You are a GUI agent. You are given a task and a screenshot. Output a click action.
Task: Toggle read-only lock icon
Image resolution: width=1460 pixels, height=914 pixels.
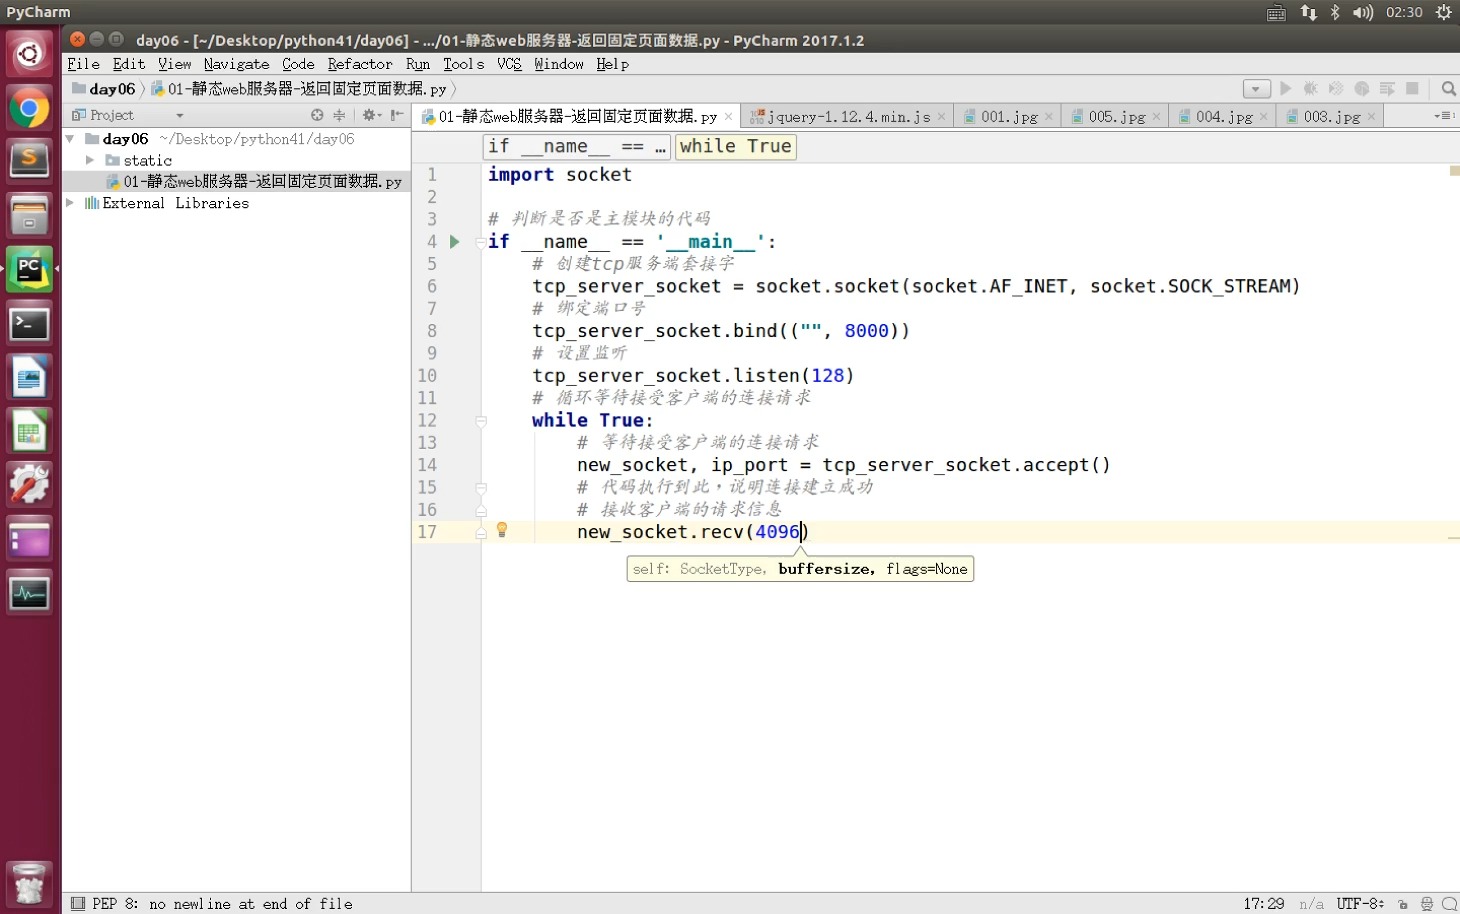coord(1403,904)
